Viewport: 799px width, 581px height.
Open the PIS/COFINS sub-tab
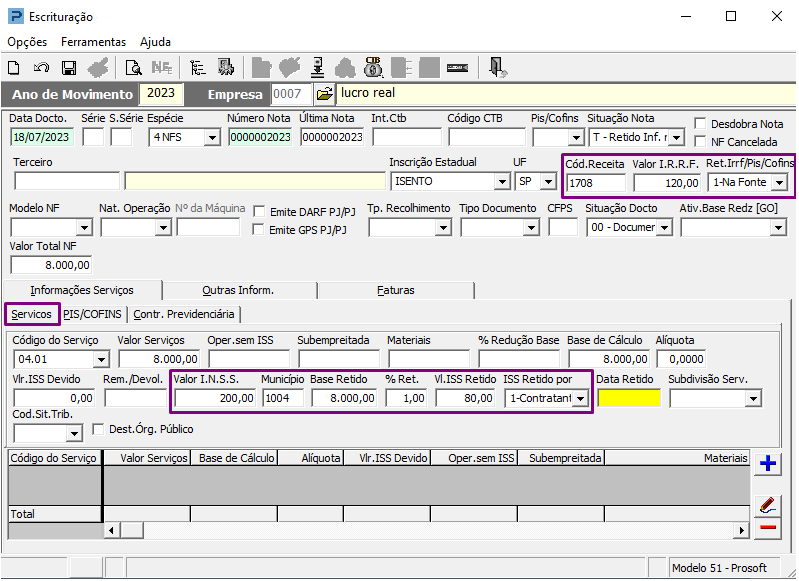pyautogui.click(x=92, y=314)
